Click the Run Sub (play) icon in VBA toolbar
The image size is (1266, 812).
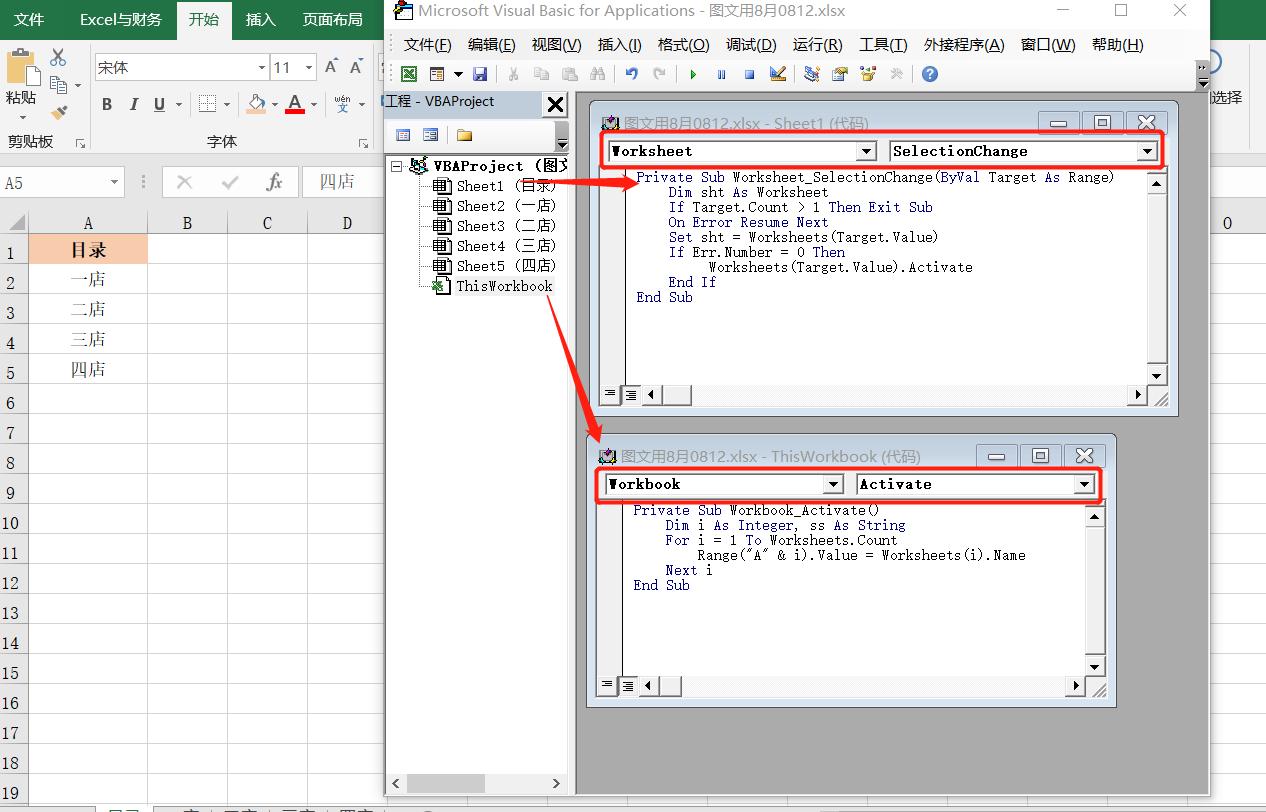(x=693, y=74)
